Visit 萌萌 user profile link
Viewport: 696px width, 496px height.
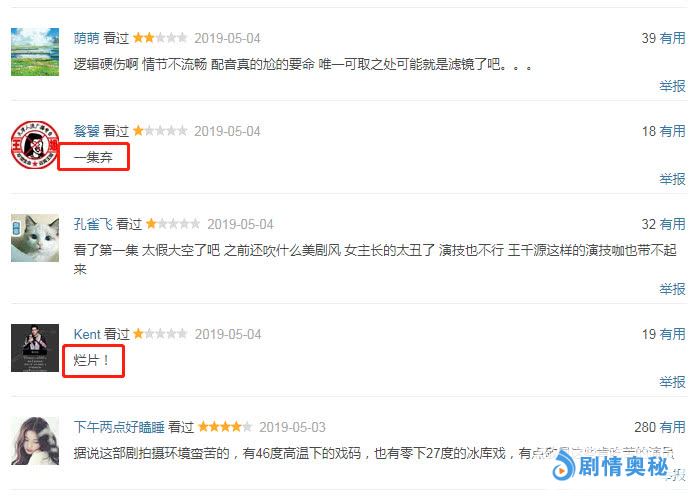[87, 38]
